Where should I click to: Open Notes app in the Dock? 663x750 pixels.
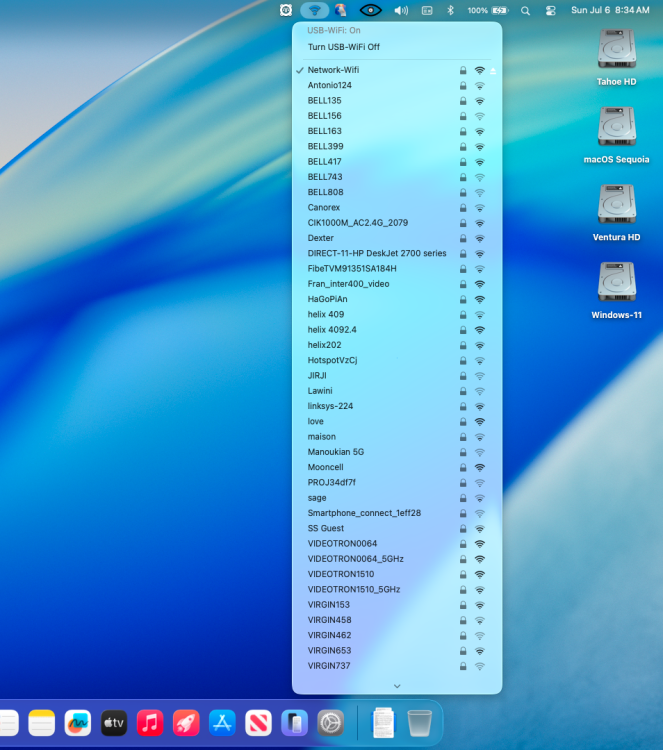(x=42, y=723)
